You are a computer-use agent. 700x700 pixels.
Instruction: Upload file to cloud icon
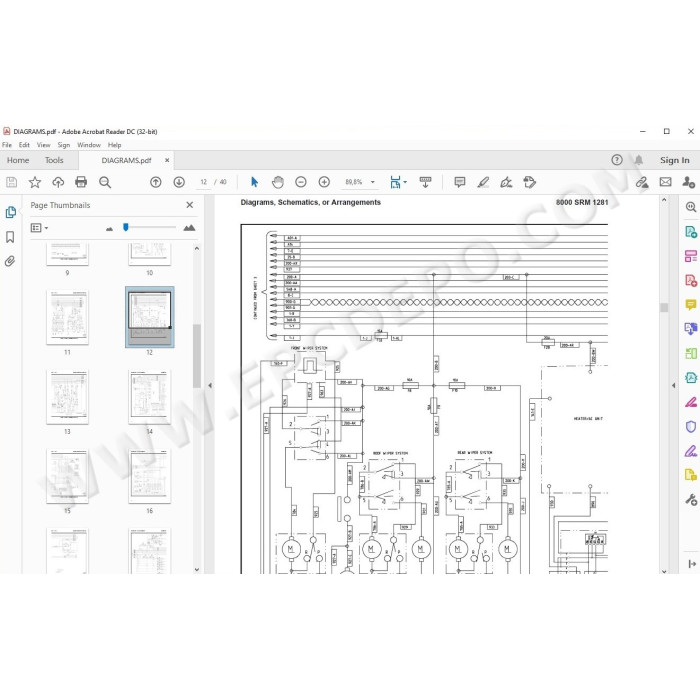(x=58, y=182)
